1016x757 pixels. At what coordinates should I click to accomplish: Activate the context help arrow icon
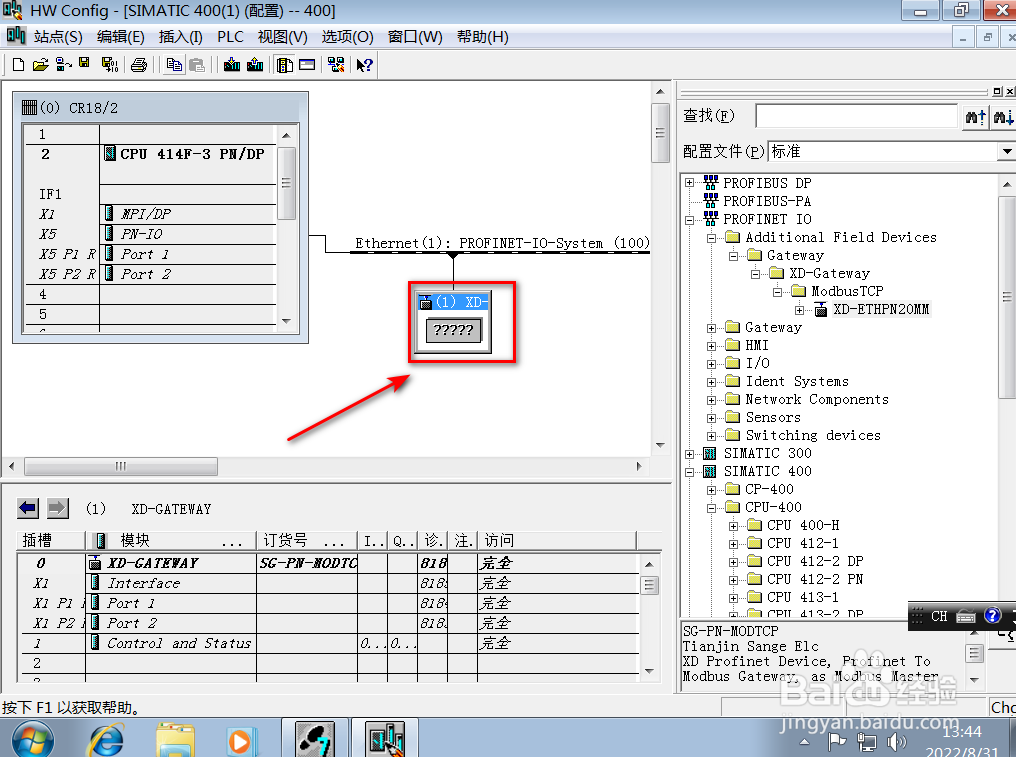[364, 65]
